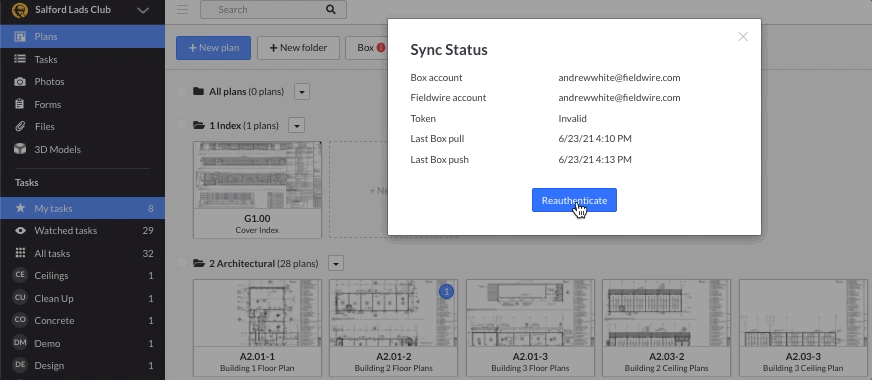Click the 3D Models cube icon
Image resolution: width=872 pixels, height=380 pixels.
(x=20, y=149)
